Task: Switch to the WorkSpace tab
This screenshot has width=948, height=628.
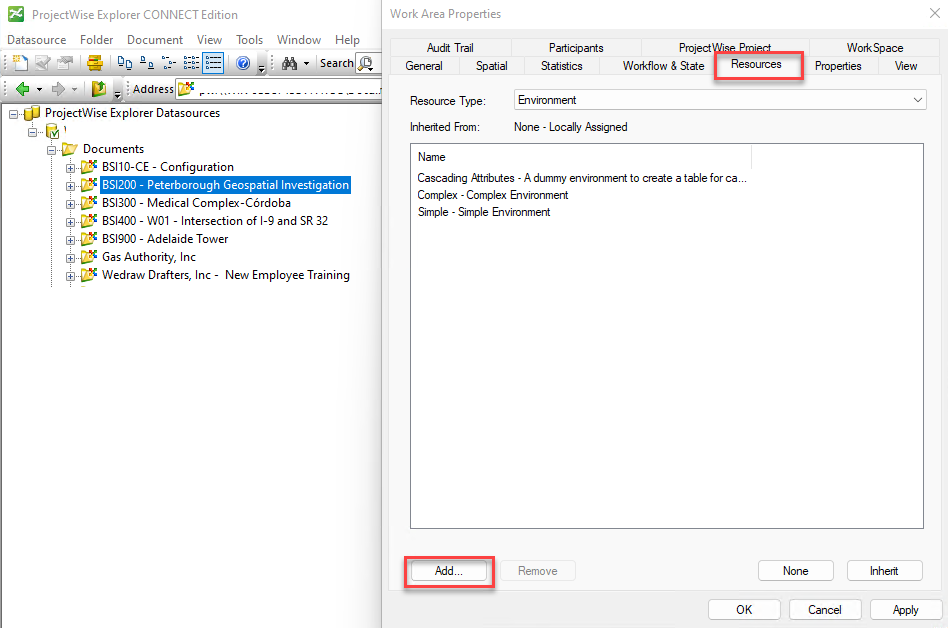Action: [x=874, y=48]
